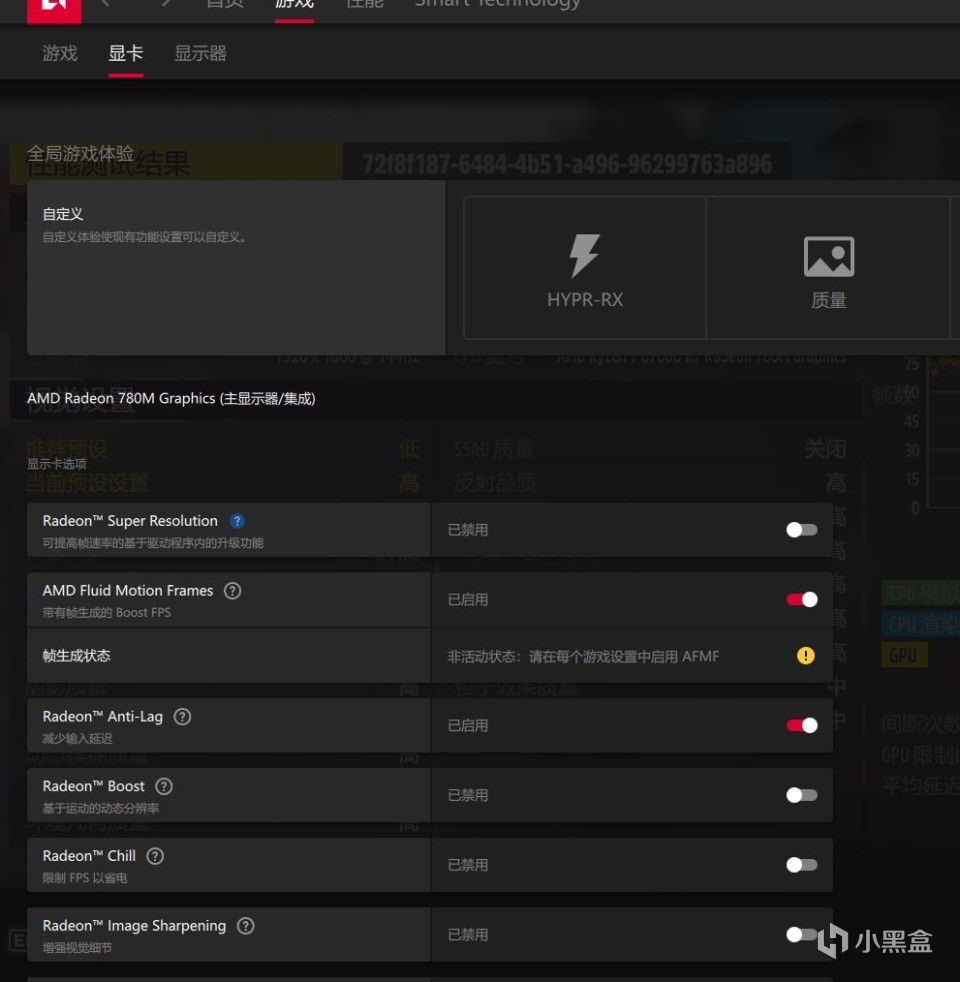Click the 非活动状态 AFMF status text

[583, 656]
